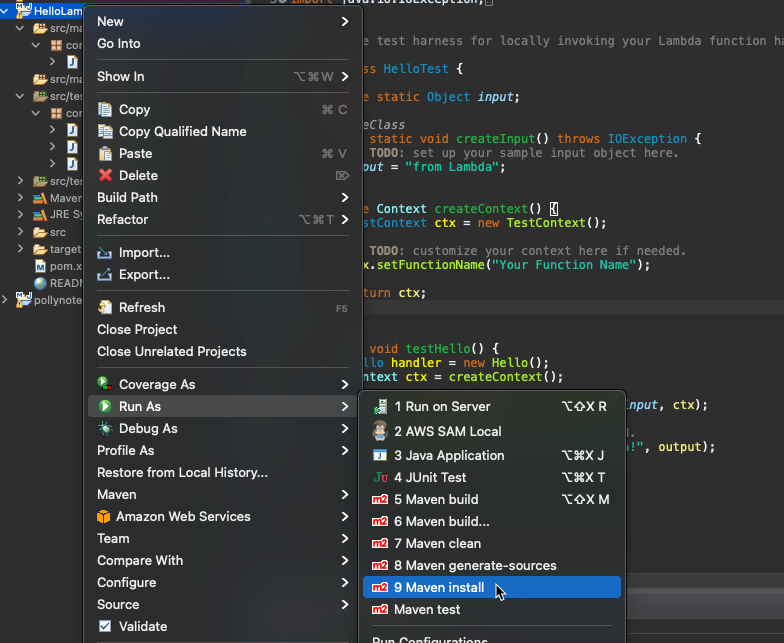Choose Go Into
The width and height of the screenshot is (784, 643).
222,44
